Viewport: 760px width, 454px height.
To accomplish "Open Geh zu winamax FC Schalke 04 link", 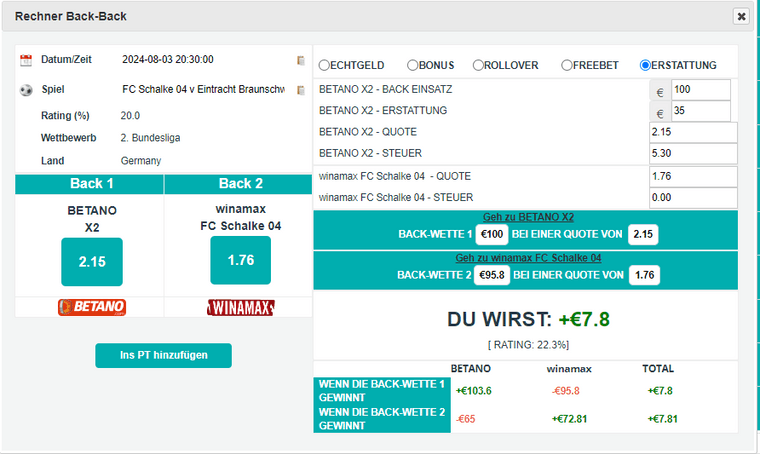I will pos(528,258).
